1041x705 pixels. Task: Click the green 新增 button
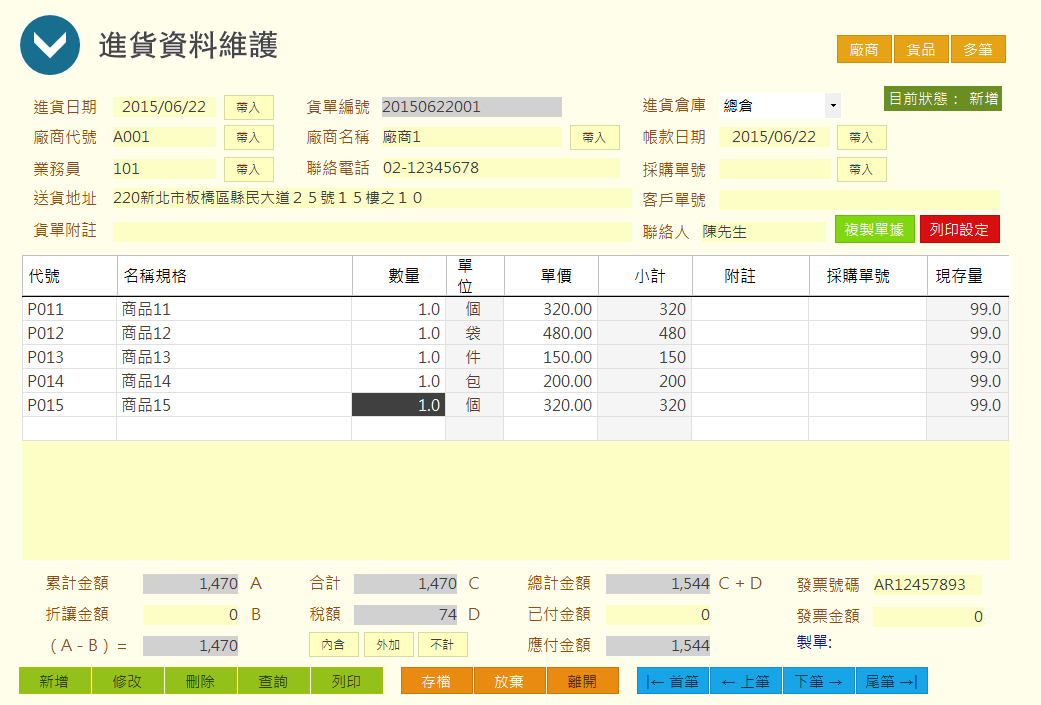tap(54, 681)
